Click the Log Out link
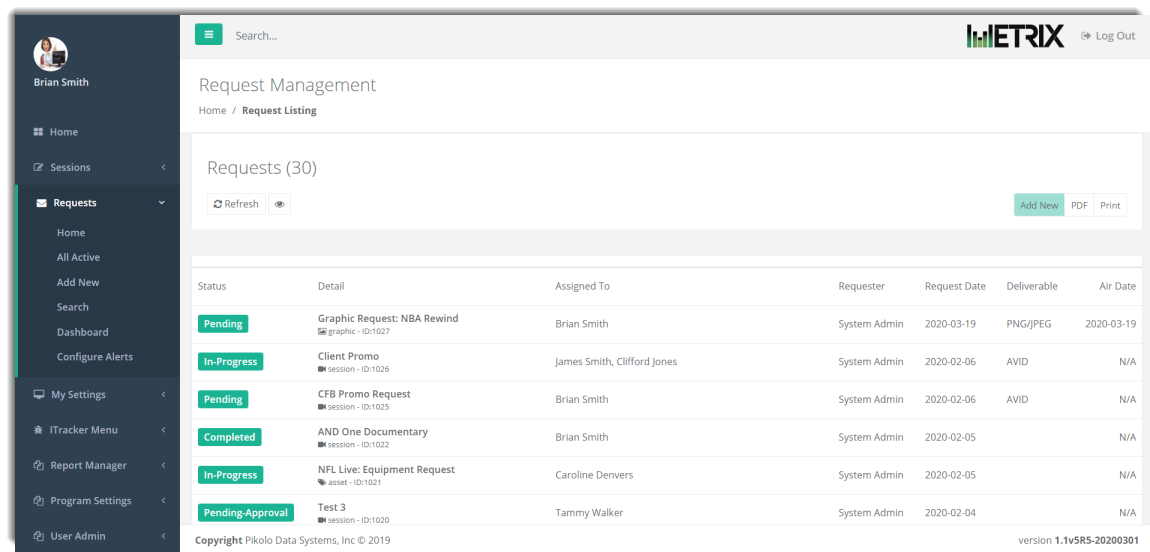1150x552 pixels. point(1108,36)
